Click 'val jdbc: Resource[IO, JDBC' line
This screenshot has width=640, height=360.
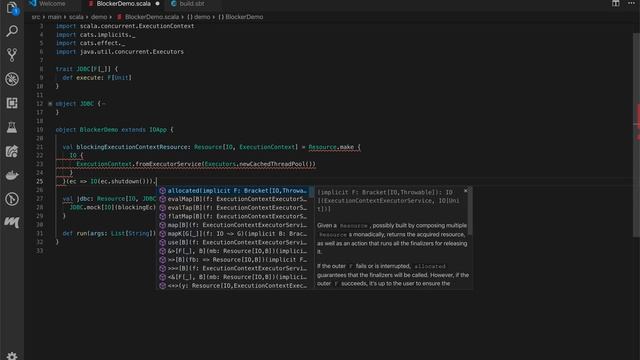109,199
